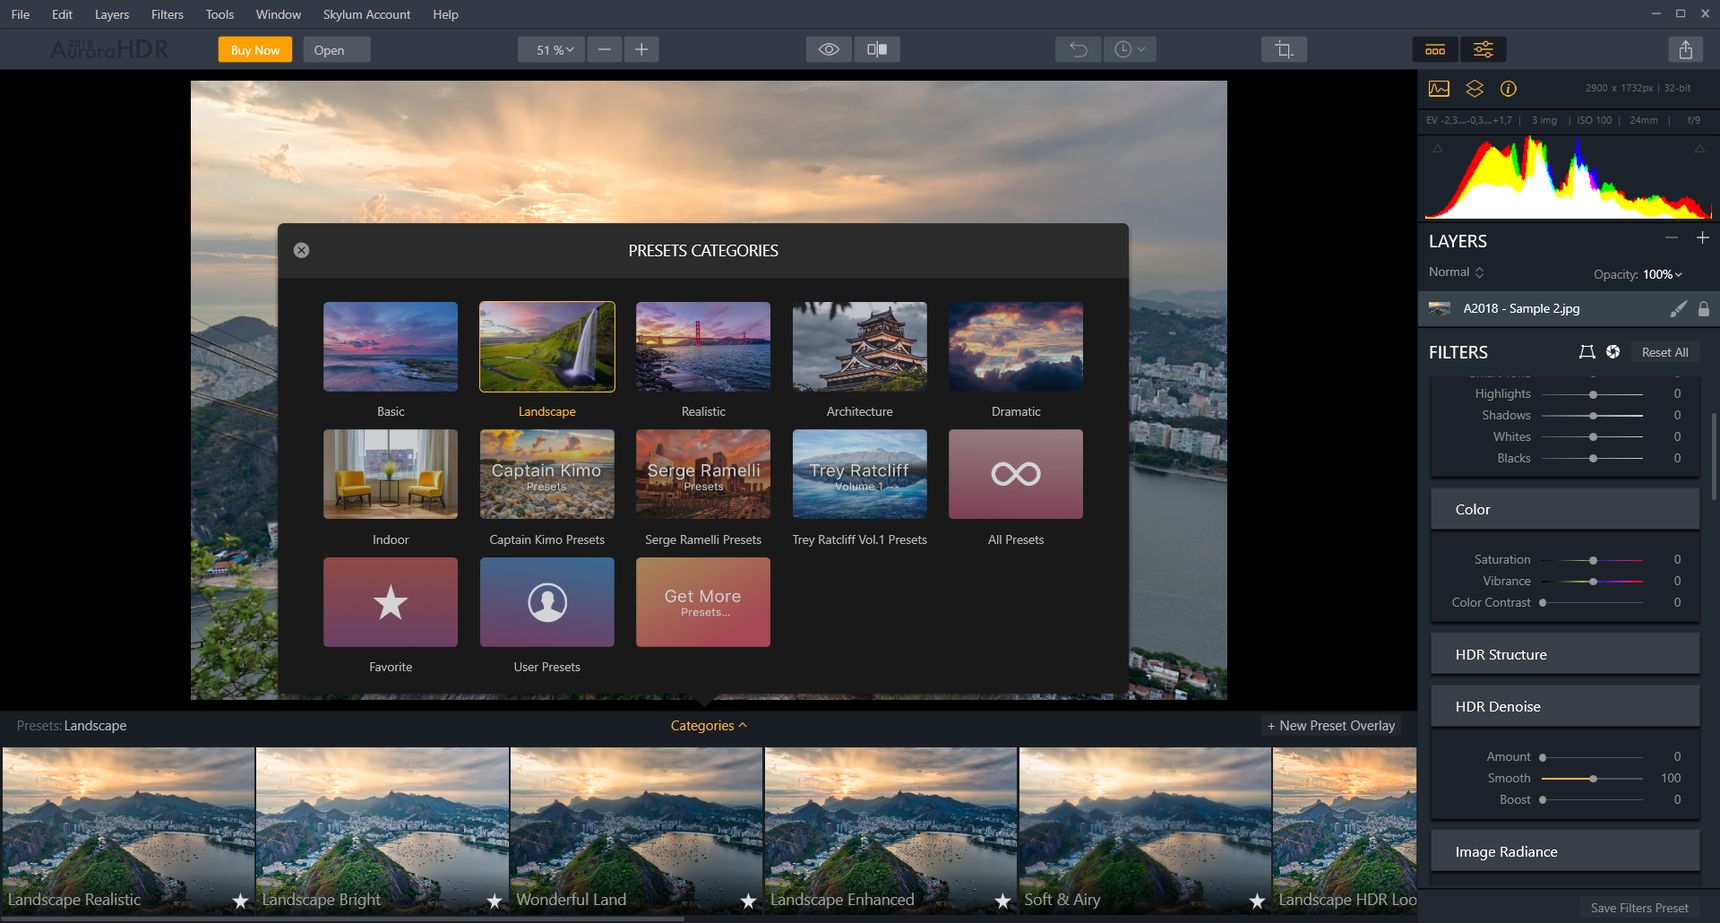This screenshot has height=923, width=1720.
Task: Zoom in with the plus button
Action: tap(641, 49)
